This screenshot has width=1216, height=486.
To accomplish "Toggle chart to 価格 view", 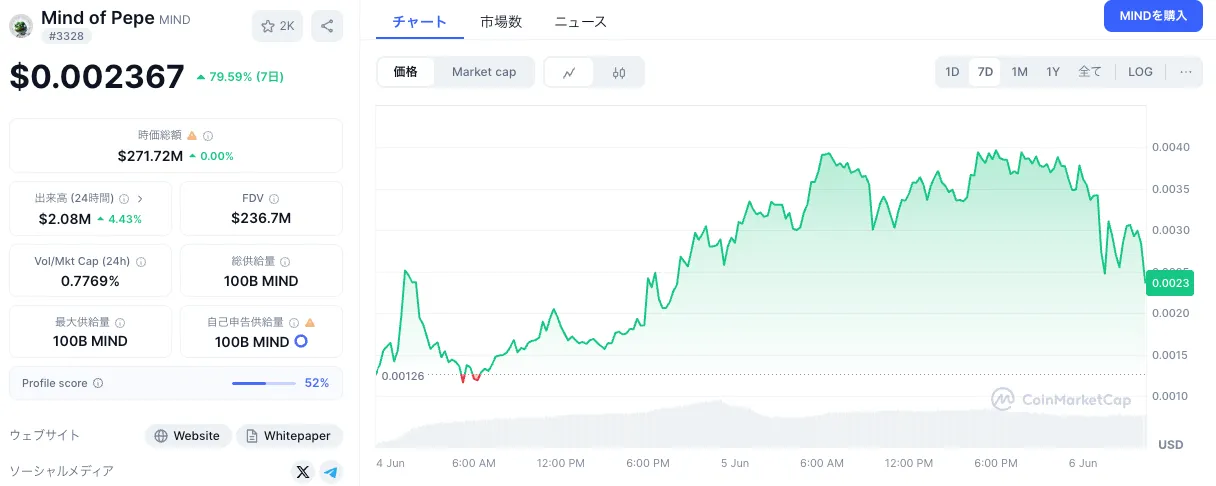I will pos(406,72).
